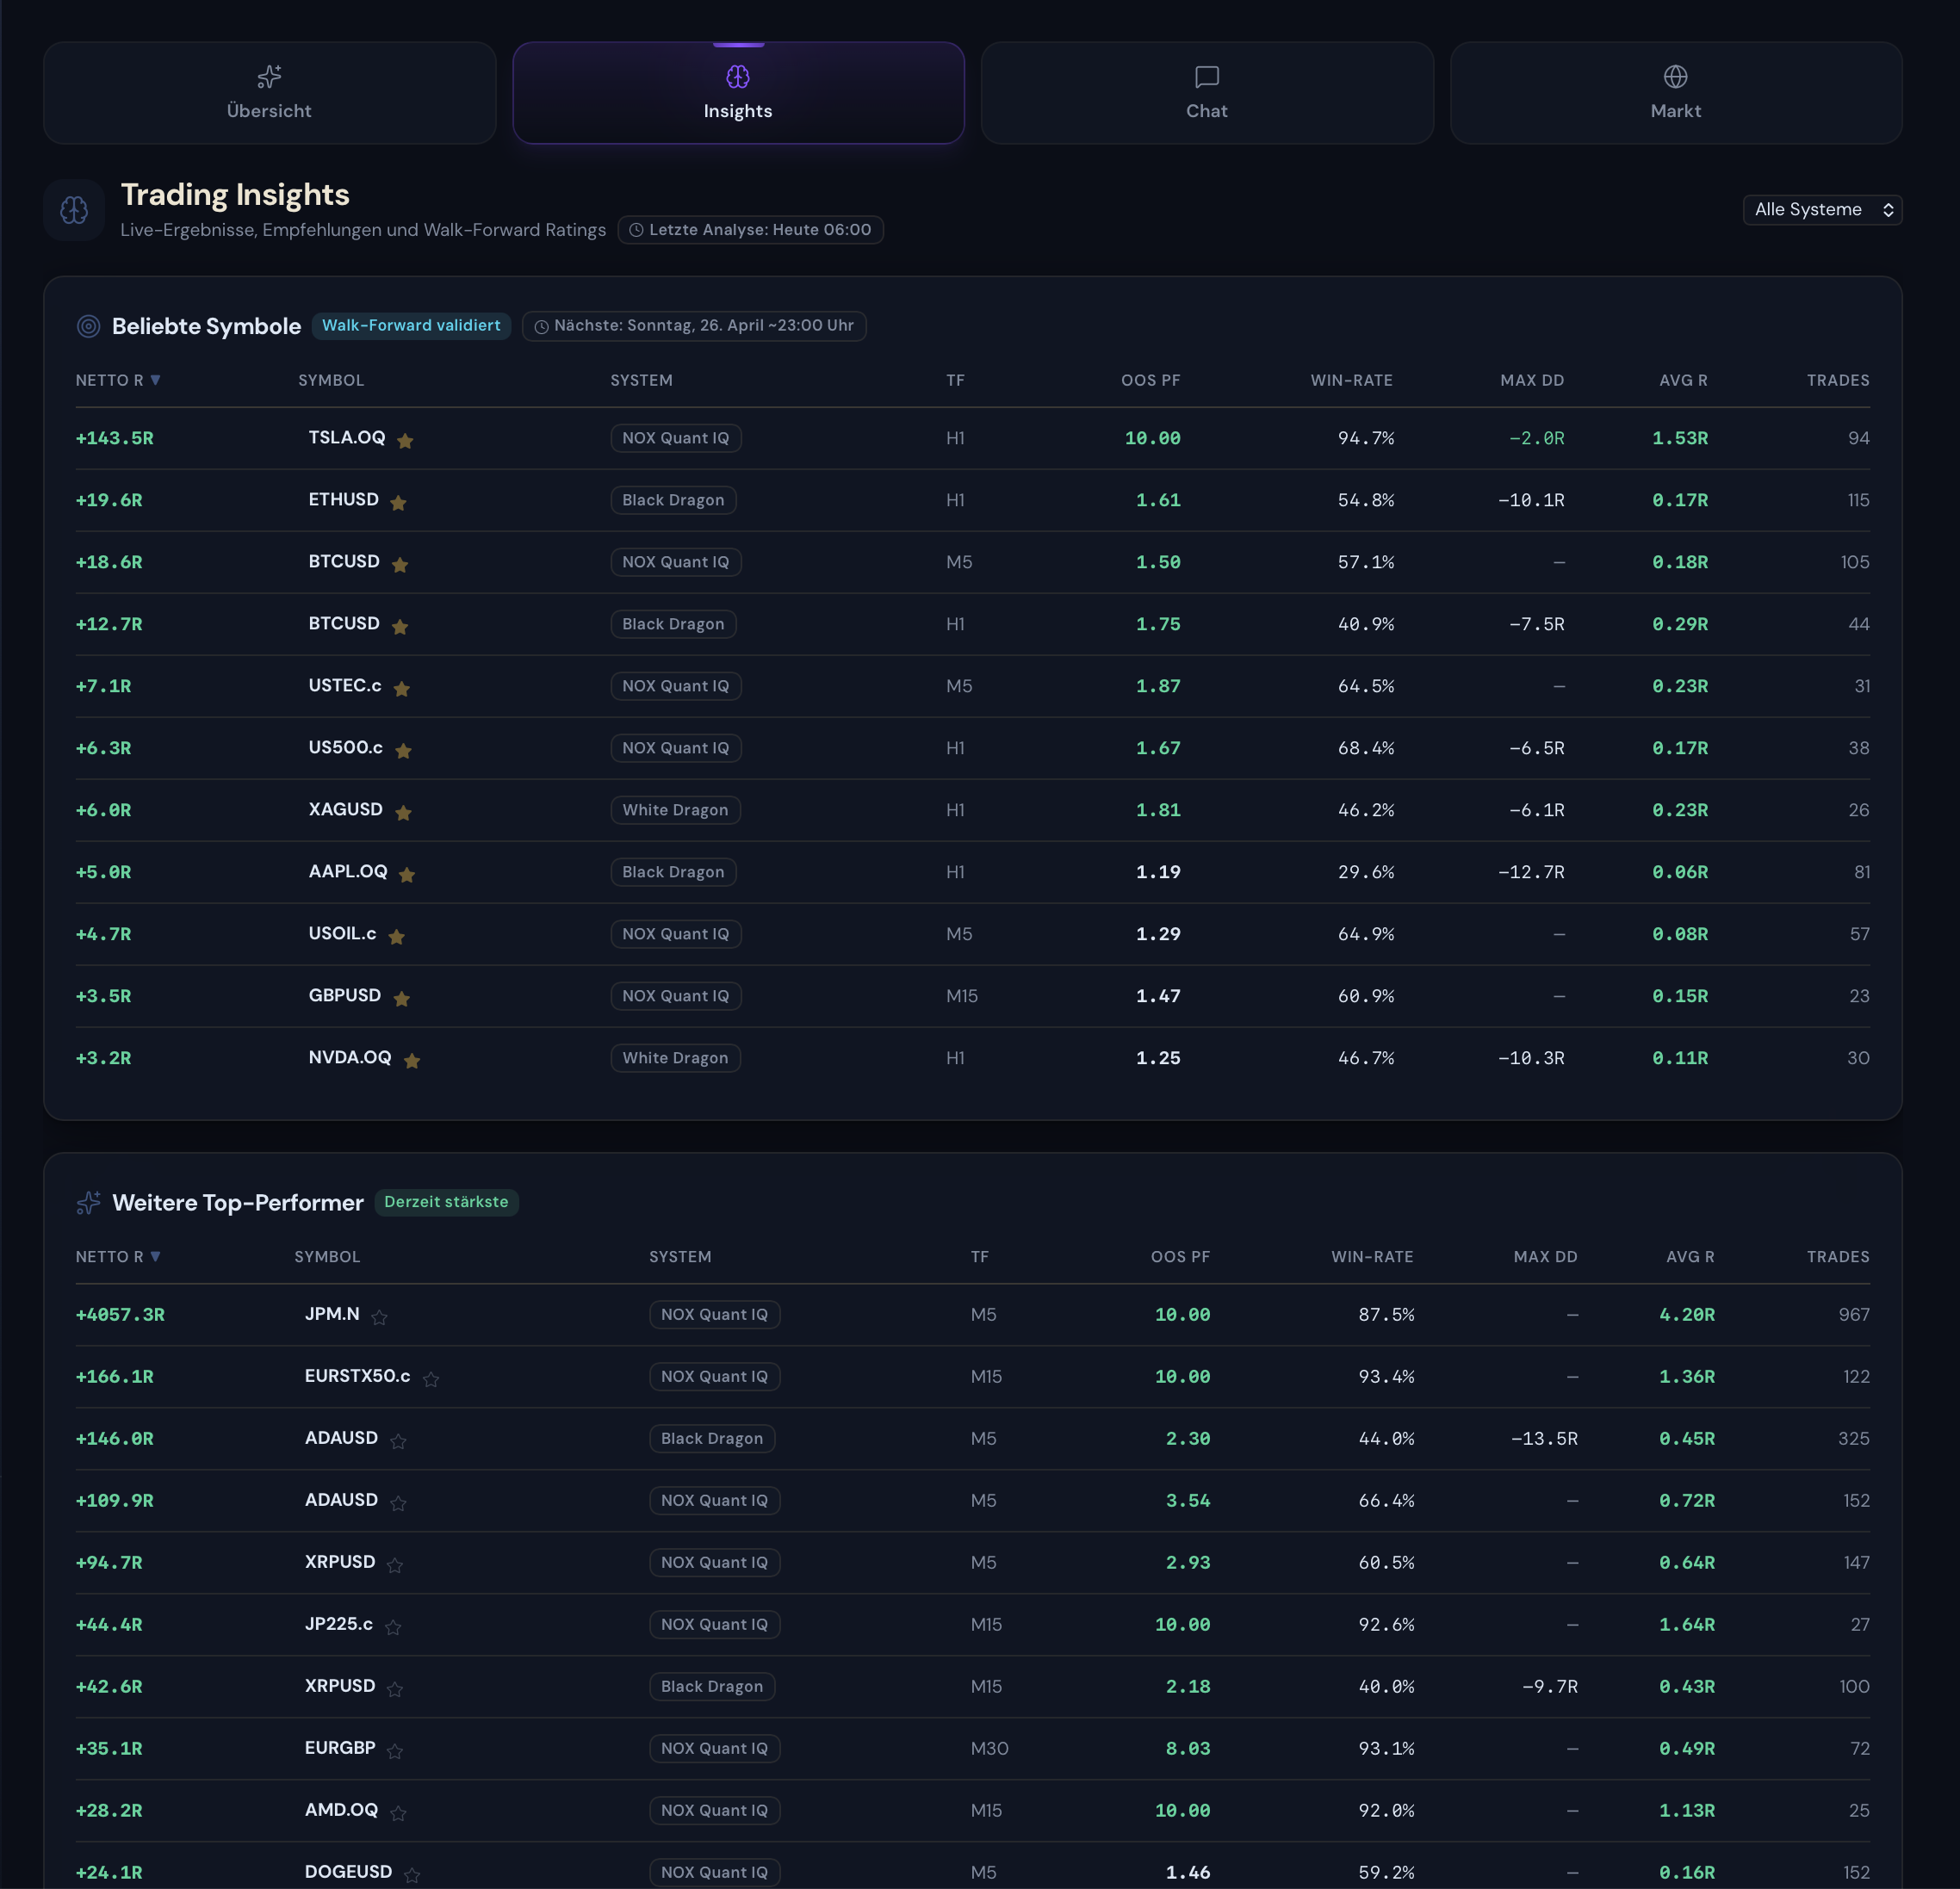Click the globe icon on the Markt tab
The width and height of the screenshot is (1960, 1889).
[1675, 76]
